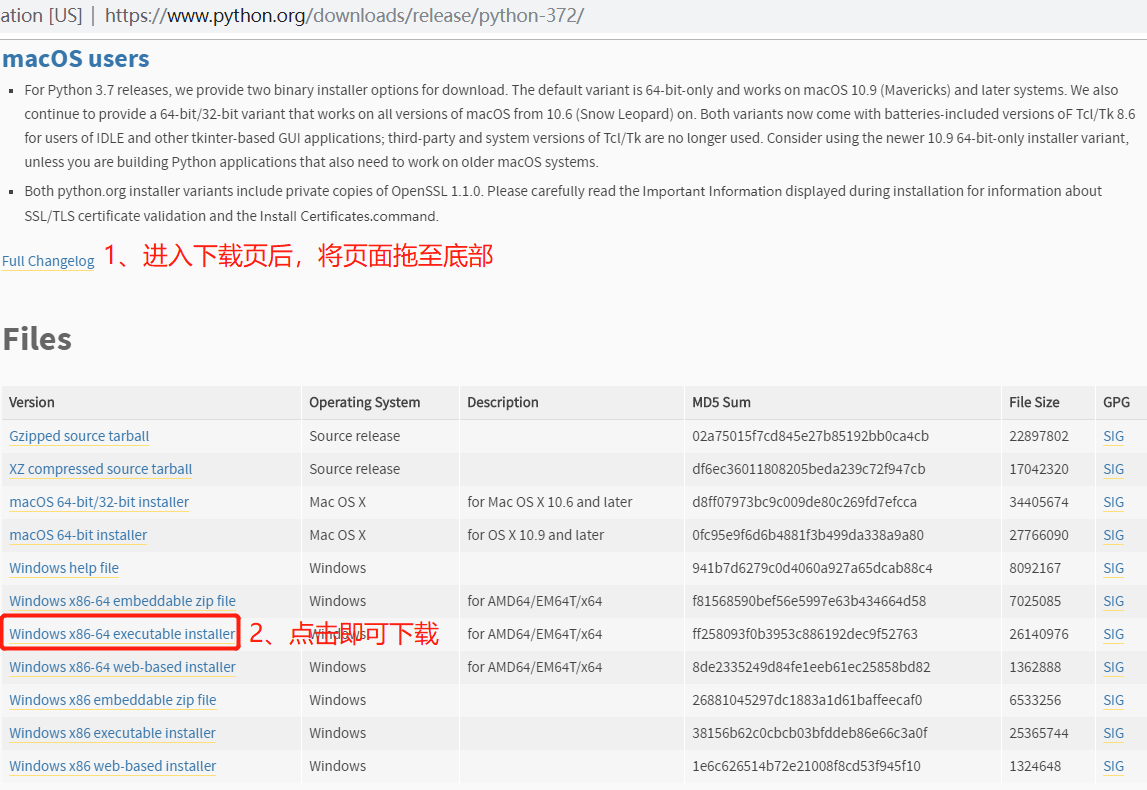Download Windows x86-64 embeddable zip file
Viewport: 1147px width, 790px height.
(122, 601)
